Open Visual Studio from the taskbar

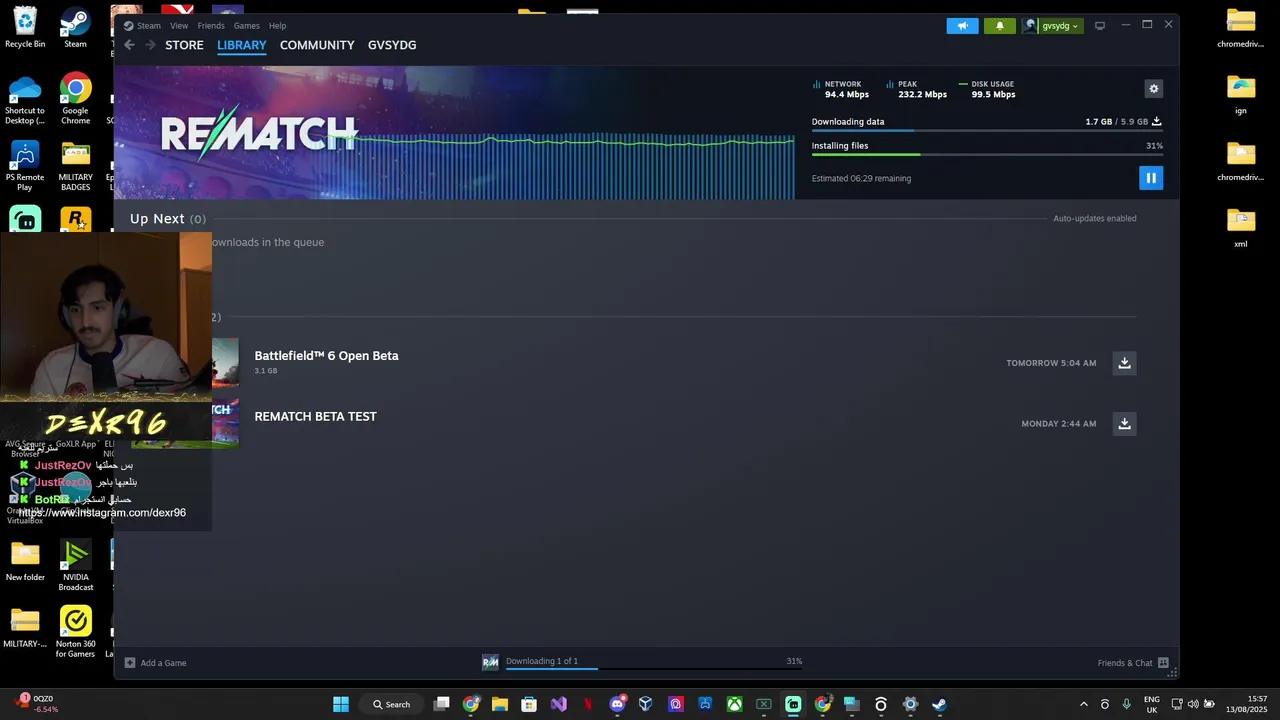558,704
